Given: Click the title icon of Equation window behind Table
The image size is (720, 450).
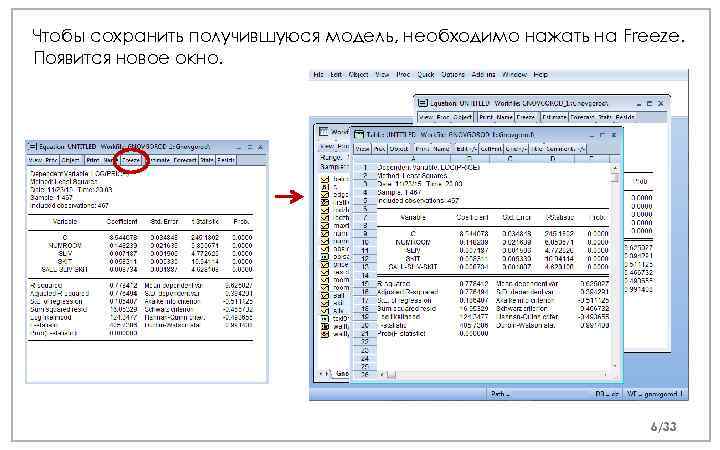Looking at the screenshot, I should 423,103.
